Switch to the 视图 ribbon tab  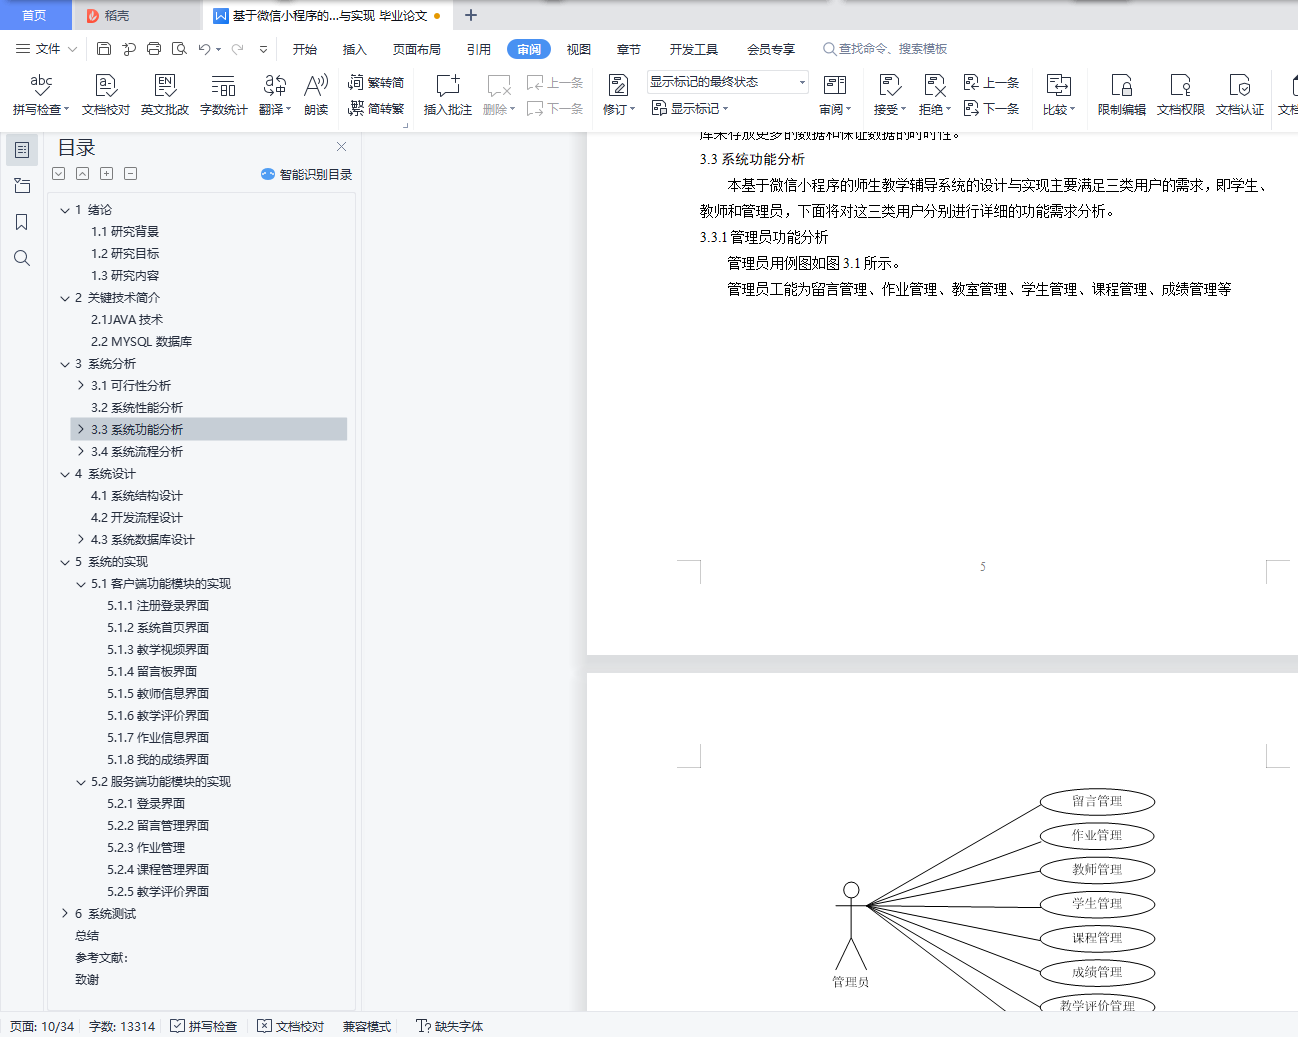579,49
